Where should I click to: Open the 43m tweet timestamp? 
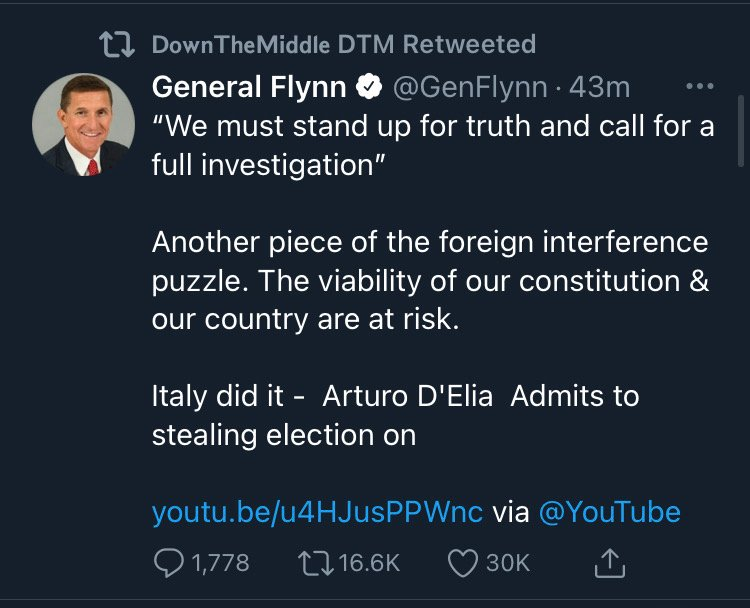coord(599,88)
